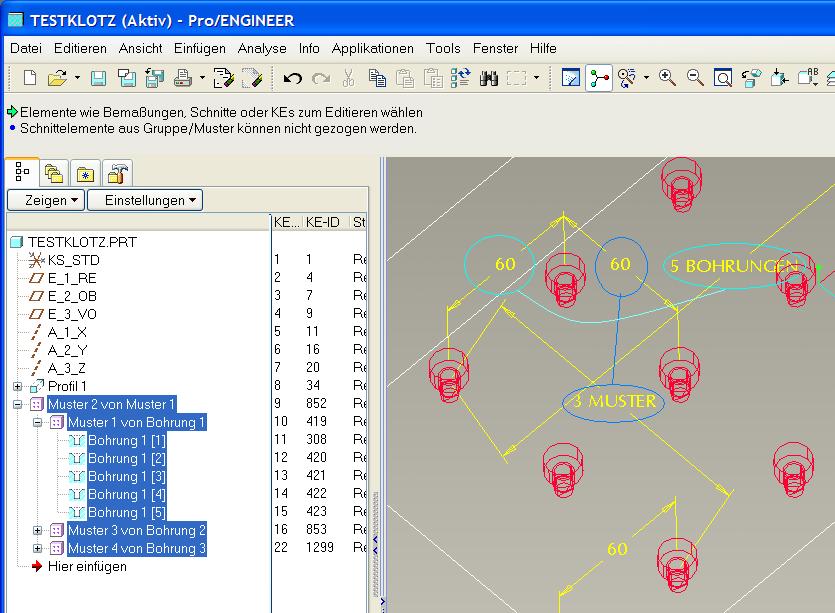This screenshot has height=613, width=835.
Task: Open the Tools menu
Action: click(443, 48)
